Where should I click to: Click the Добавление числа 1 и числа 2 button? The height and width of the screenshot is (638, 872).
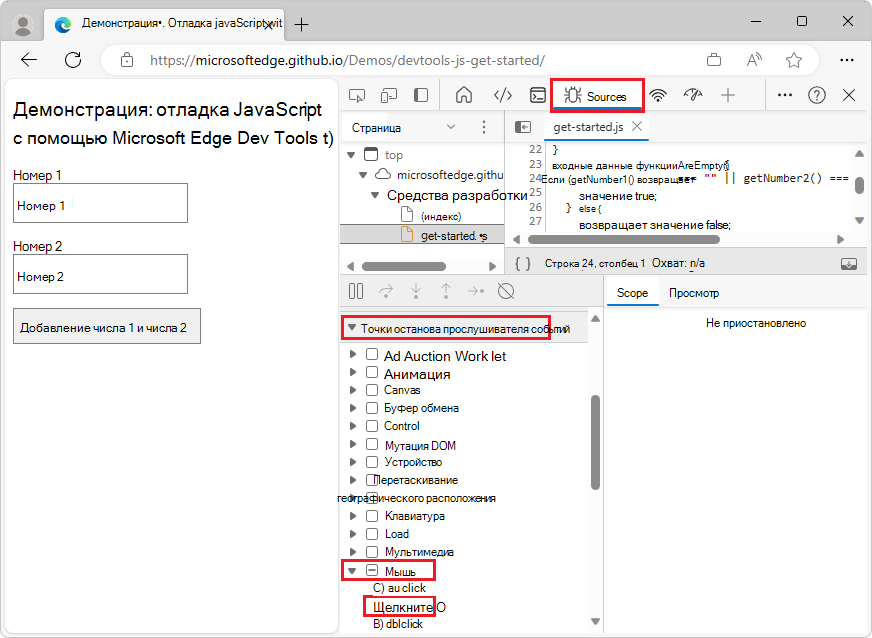pyautogui.click(x=107, y=327)
